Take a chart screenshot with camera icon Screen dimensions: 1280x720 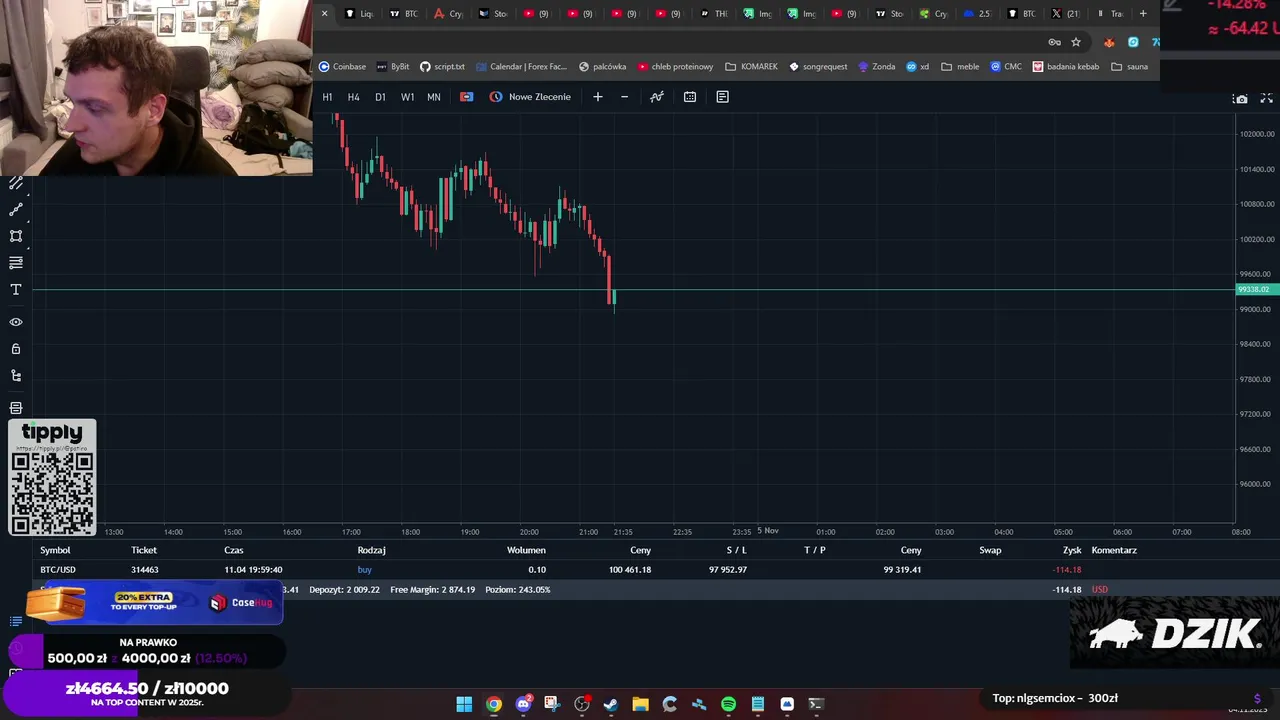click(1241, 99)
